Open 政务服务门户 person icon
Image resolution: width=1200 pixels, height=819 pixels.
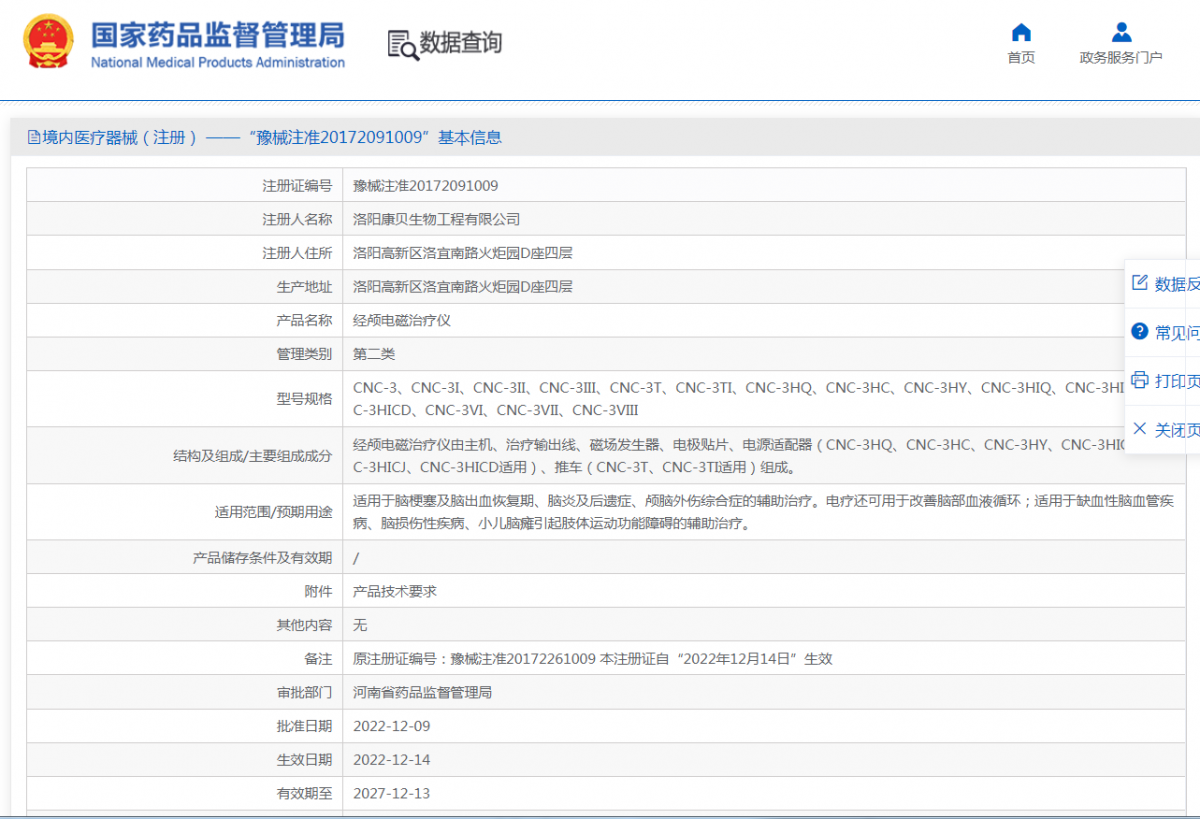(1121, 32)
